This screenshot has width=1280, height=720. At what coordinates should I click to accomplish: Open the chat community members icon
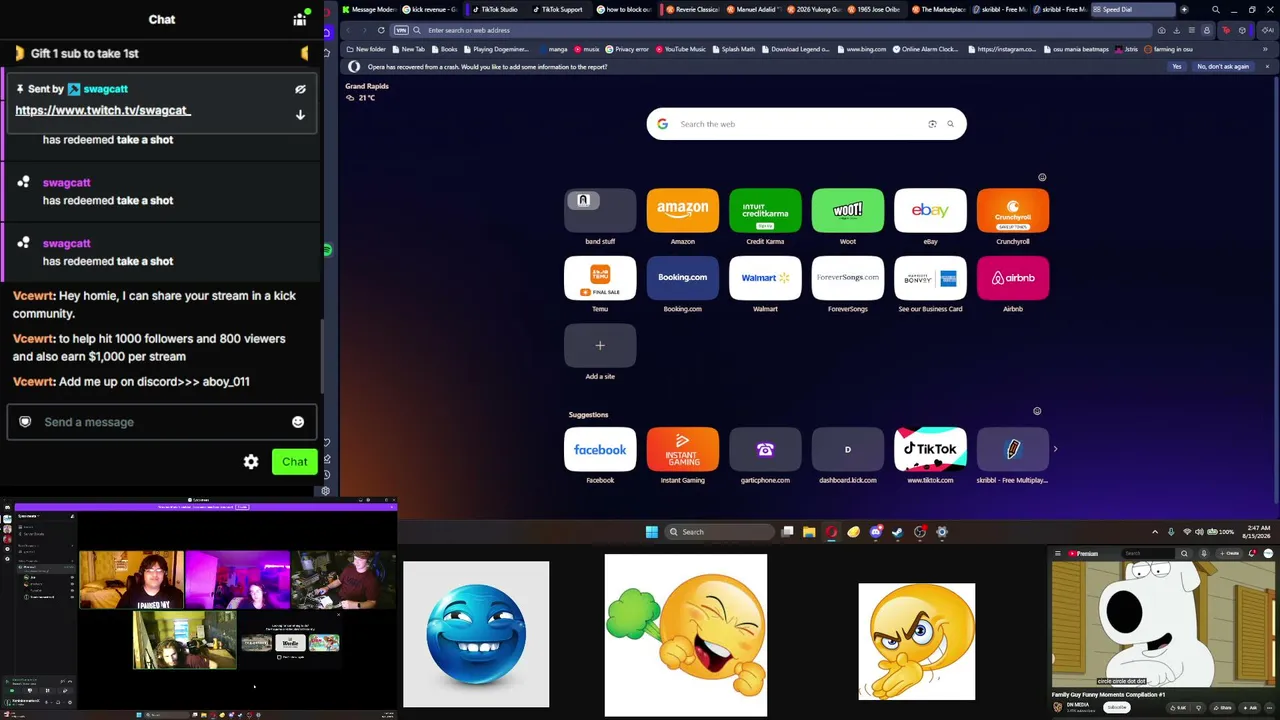coord(300,19)
